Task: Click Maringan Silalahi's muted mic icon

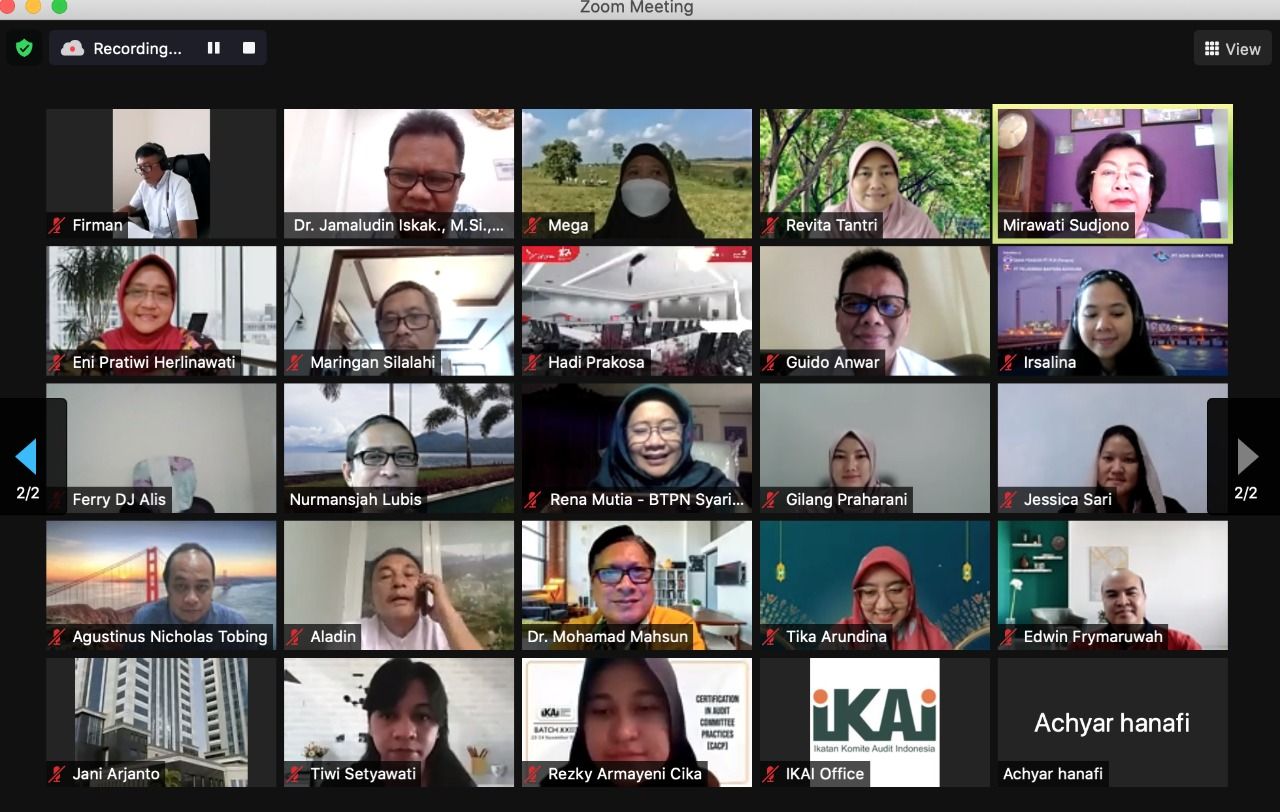Action: (296, 362)
